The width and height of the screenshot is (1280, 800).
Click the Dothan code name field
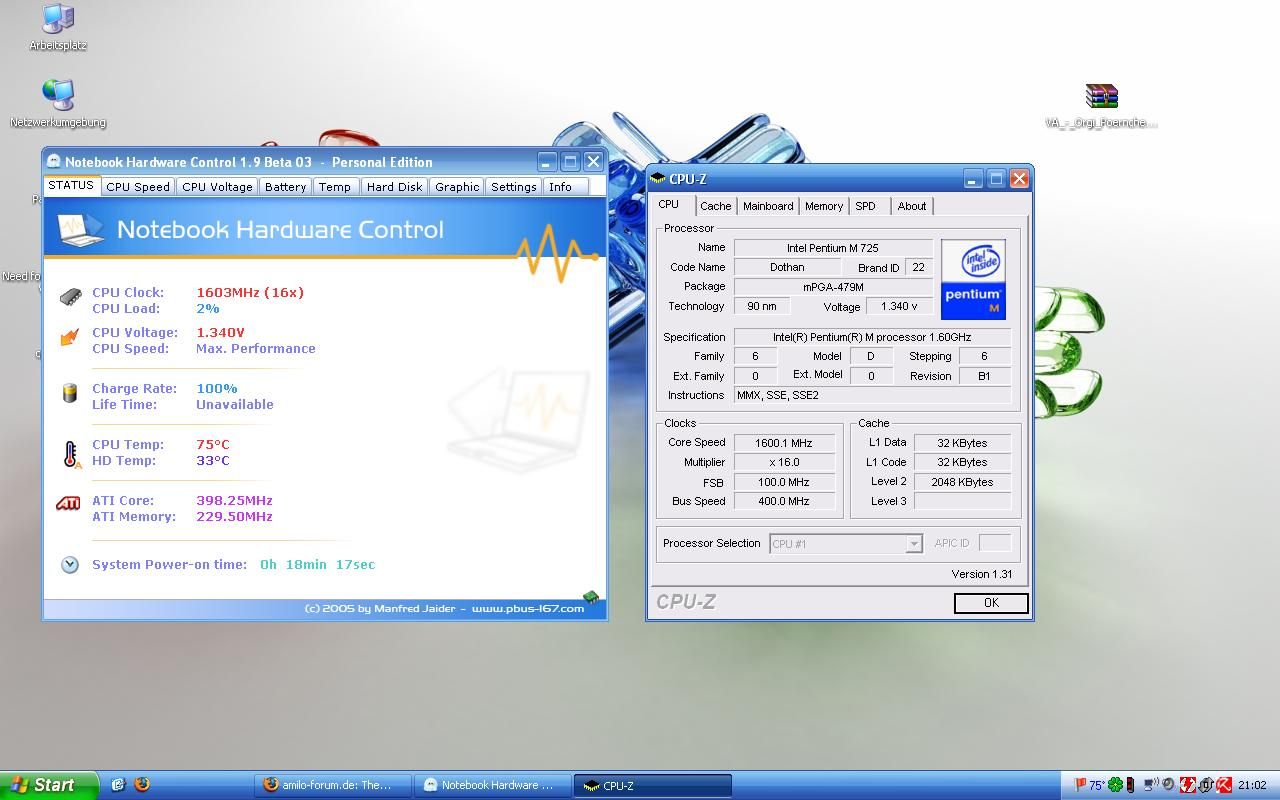tap(787, 267)
